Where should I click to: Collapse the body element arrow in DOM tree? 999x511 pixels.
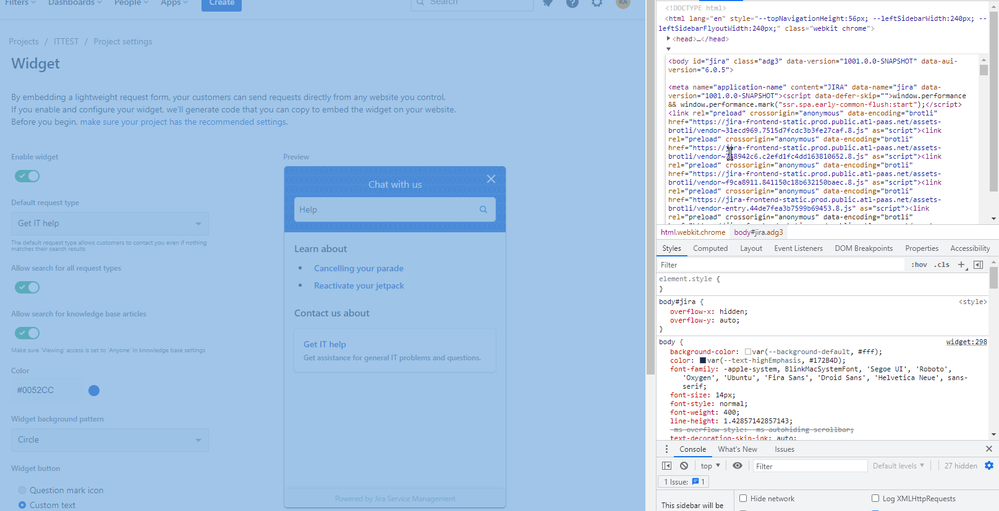[668, 49]
